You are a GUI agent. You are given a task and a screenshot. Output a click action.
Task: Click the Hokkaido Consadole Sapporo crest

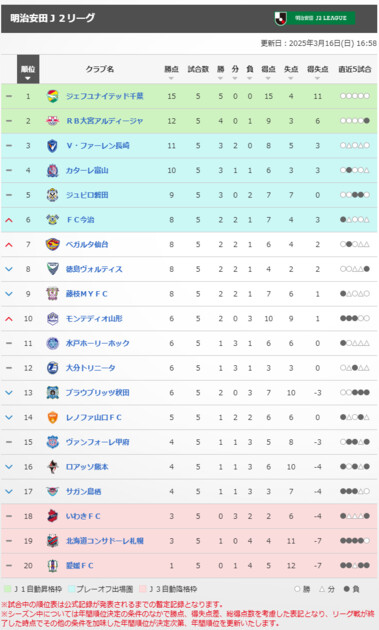click(52, 541)
